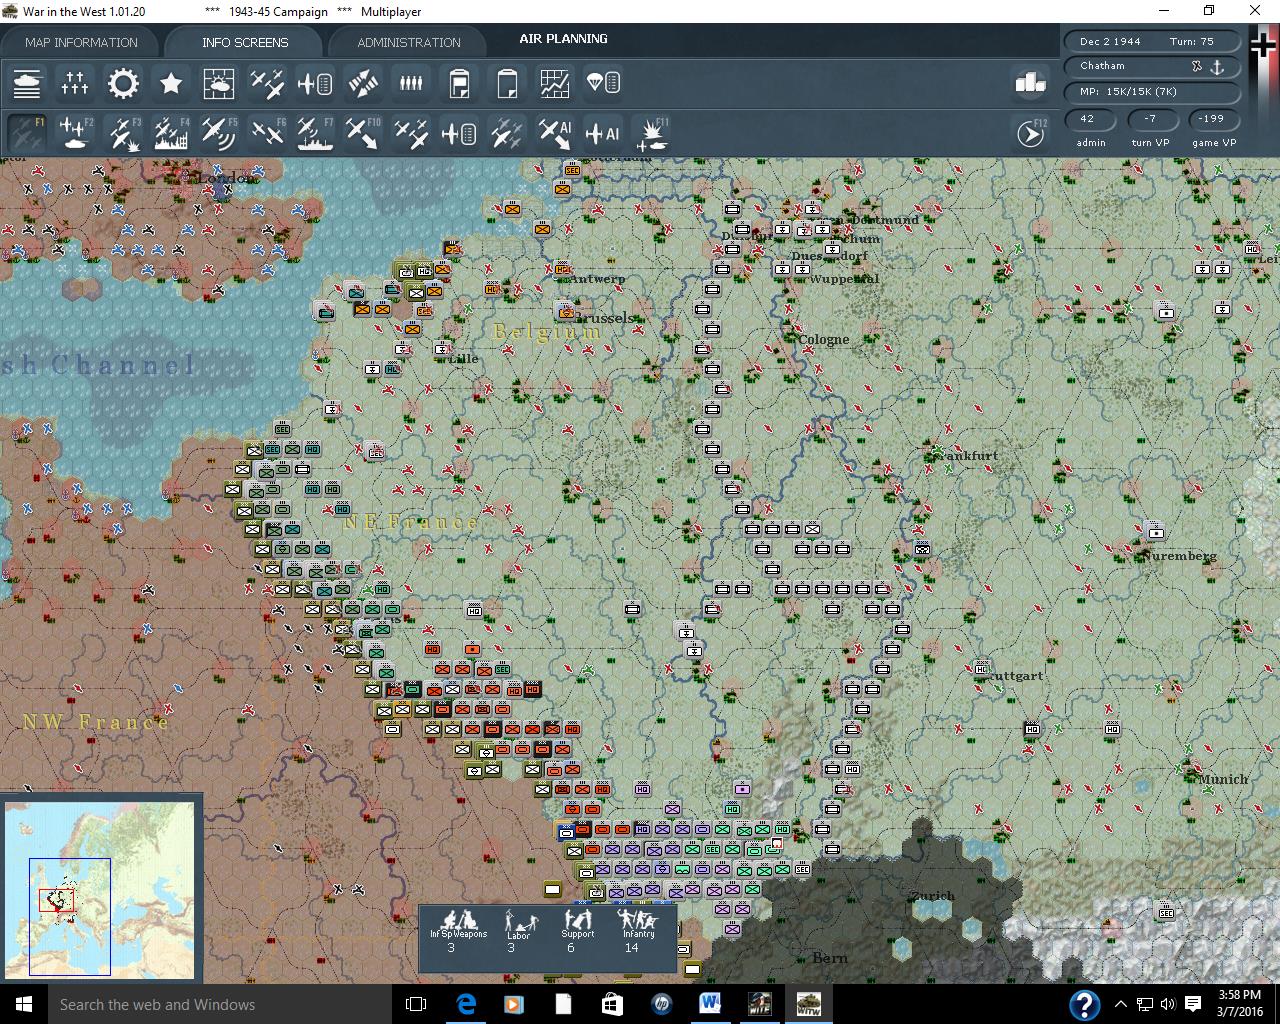Click the Nuremberg city label on map
The width and height of the screenshot is (1280, 1024).
pos(1180,555)
